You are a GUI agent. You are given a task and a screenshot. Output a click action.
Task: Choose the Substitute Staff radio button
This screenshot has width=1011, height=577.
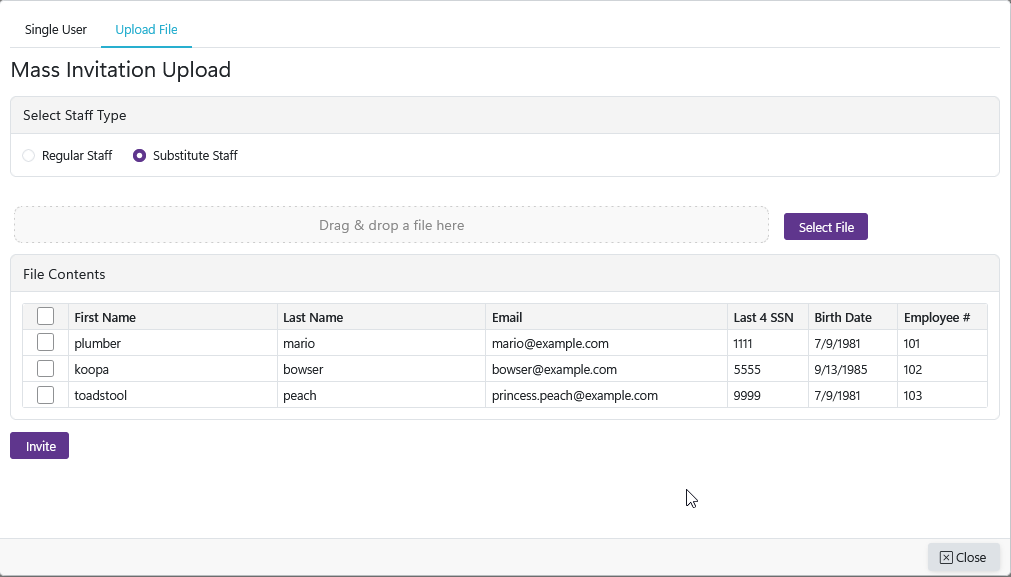pyautogui.click(x=140, y=156)
